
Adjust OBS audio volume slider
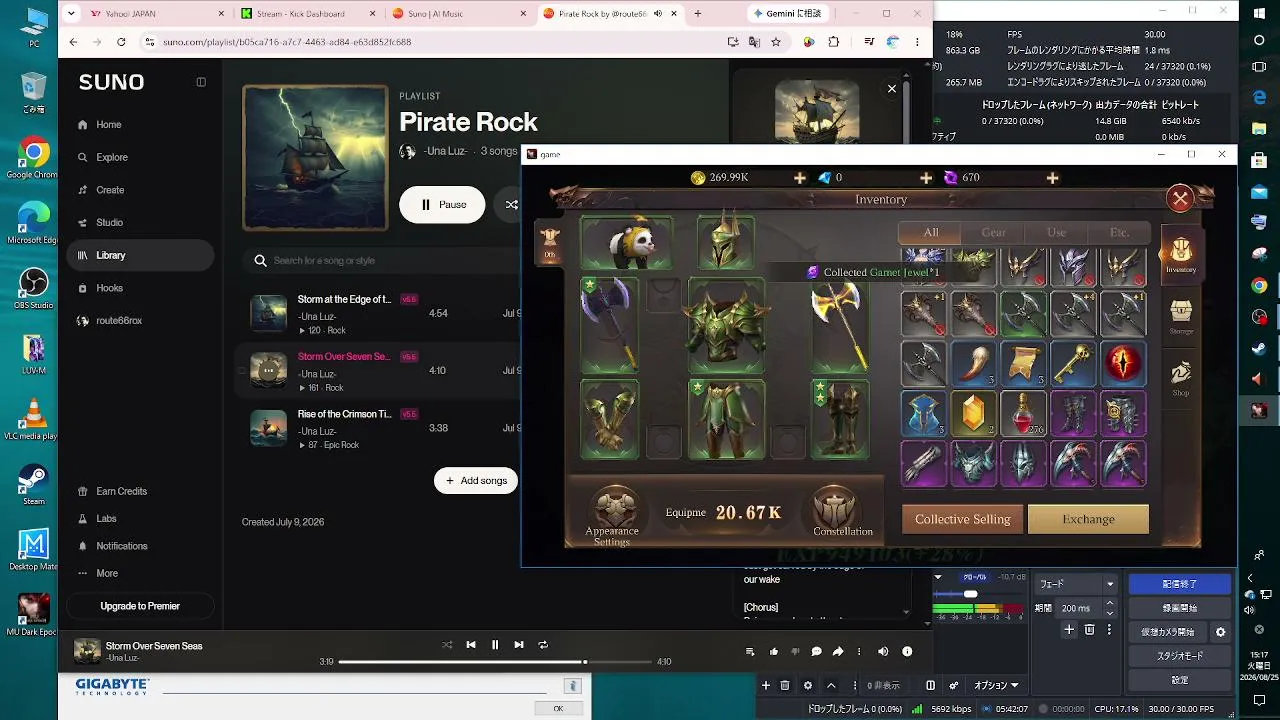coord(969,594)
